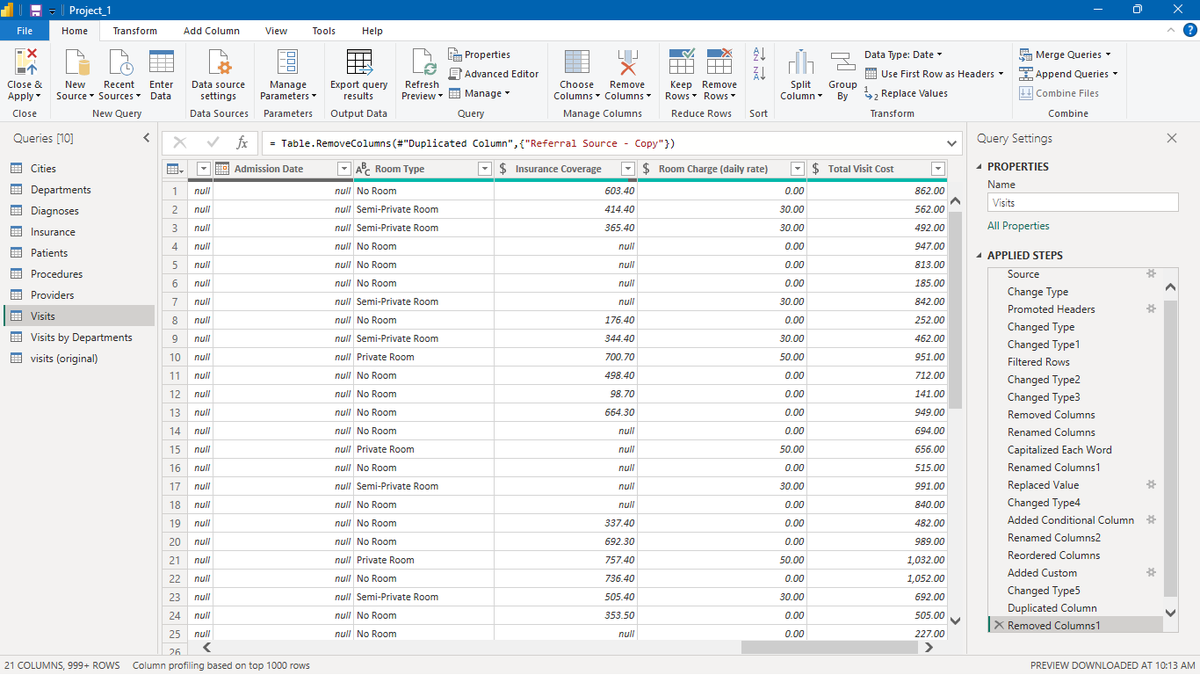This screenshot has height=675, width=1200.
Task: Open gear settings for Added Custom step
Action: coord(1151,573)
